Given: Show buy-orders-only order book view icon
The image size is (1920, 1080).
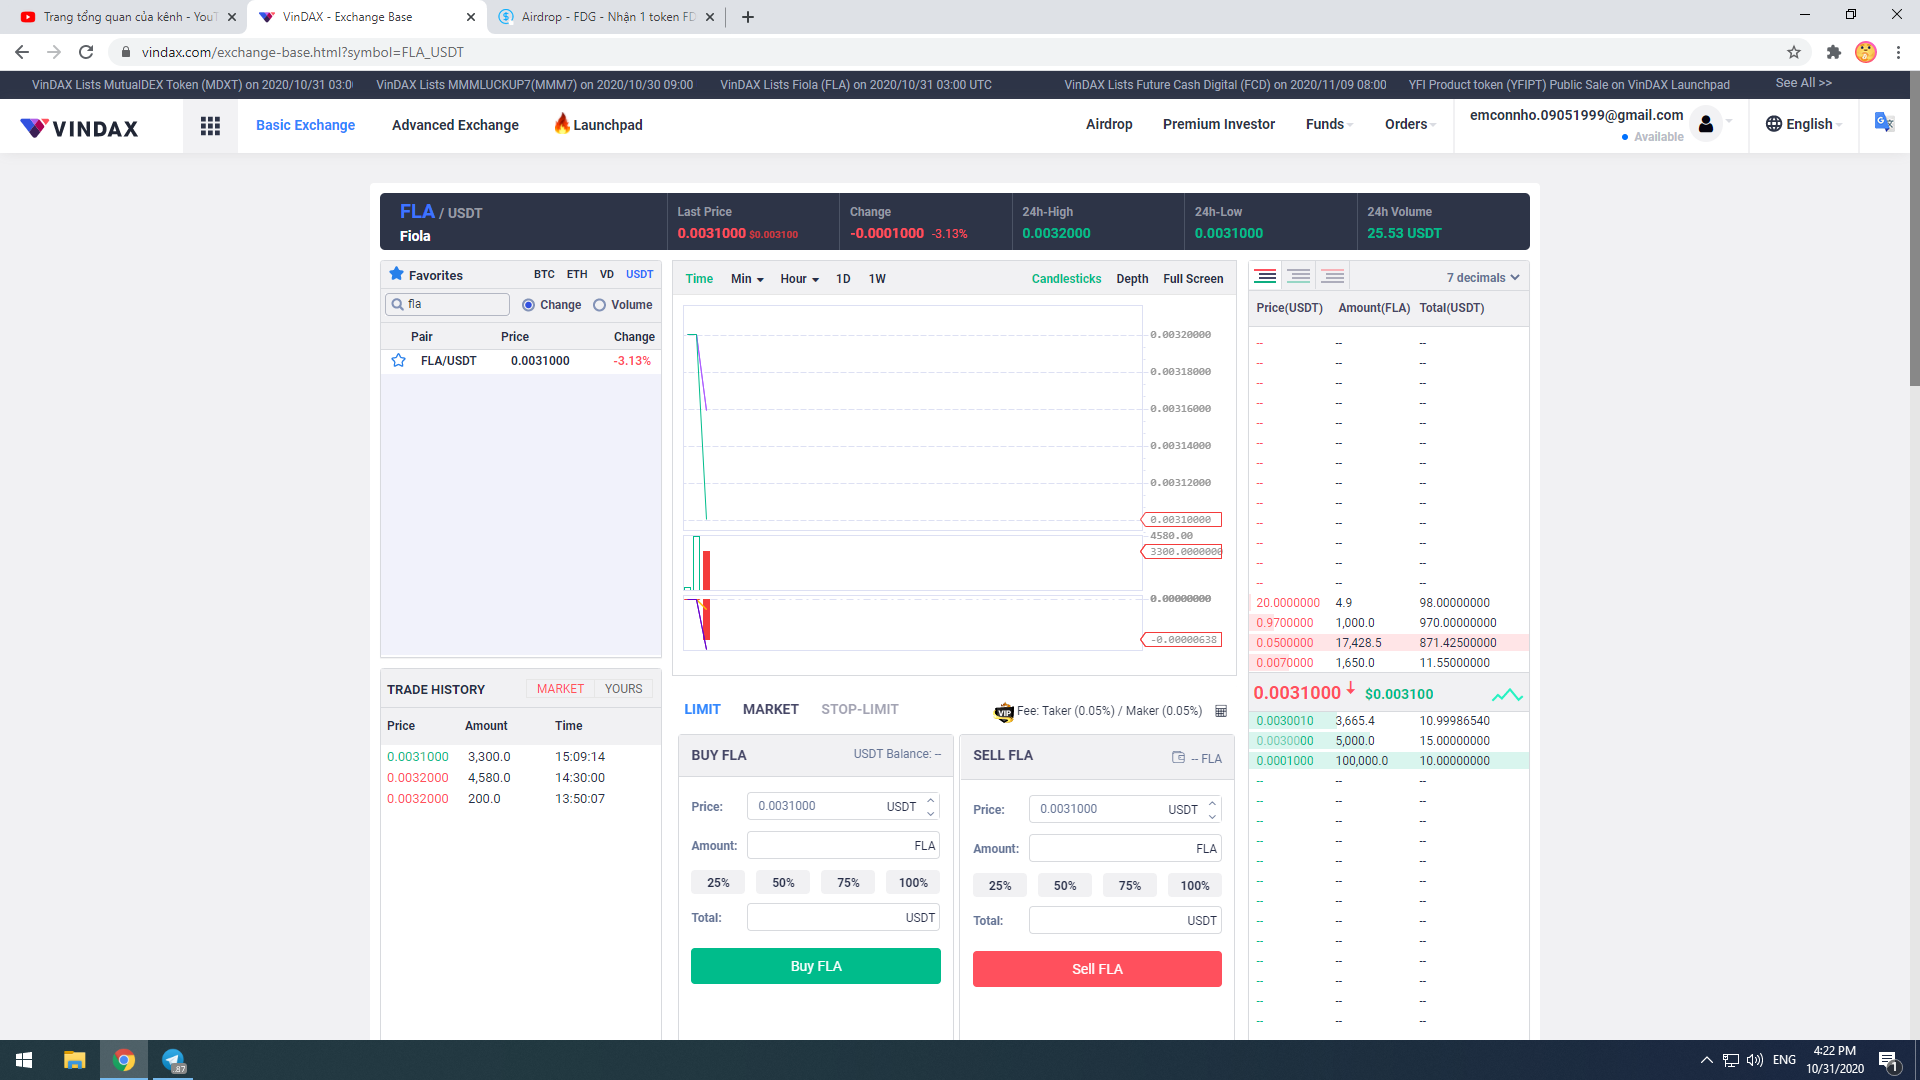Looking at the screenshot, I should [1299, 277].
